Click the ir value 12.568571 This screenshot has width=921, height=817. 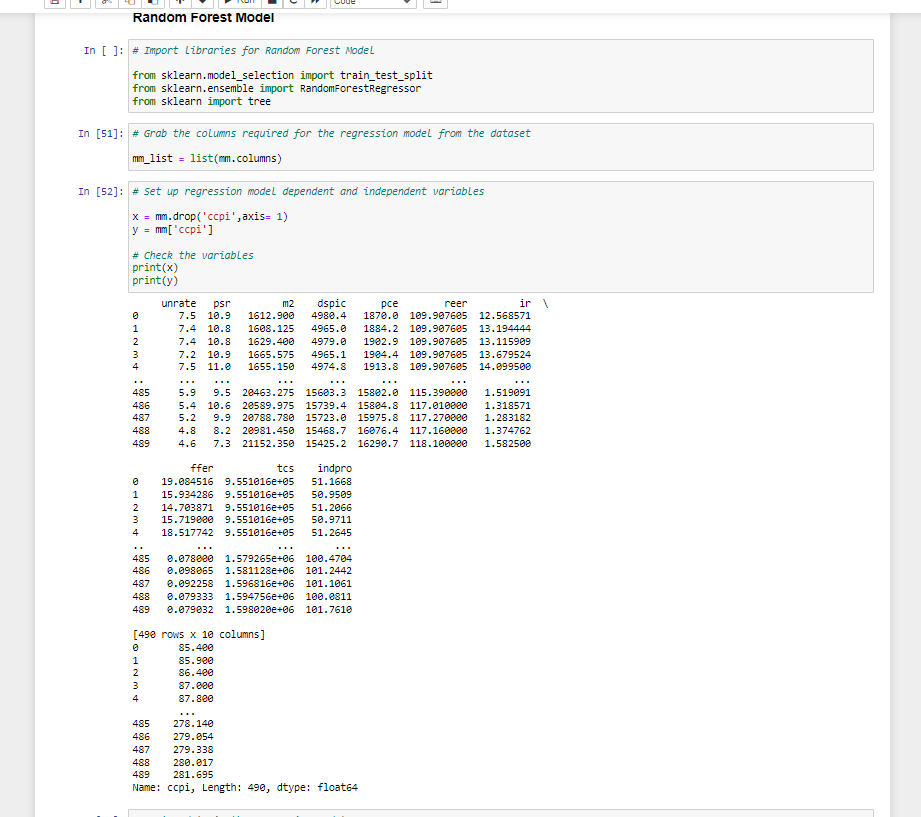505,316
